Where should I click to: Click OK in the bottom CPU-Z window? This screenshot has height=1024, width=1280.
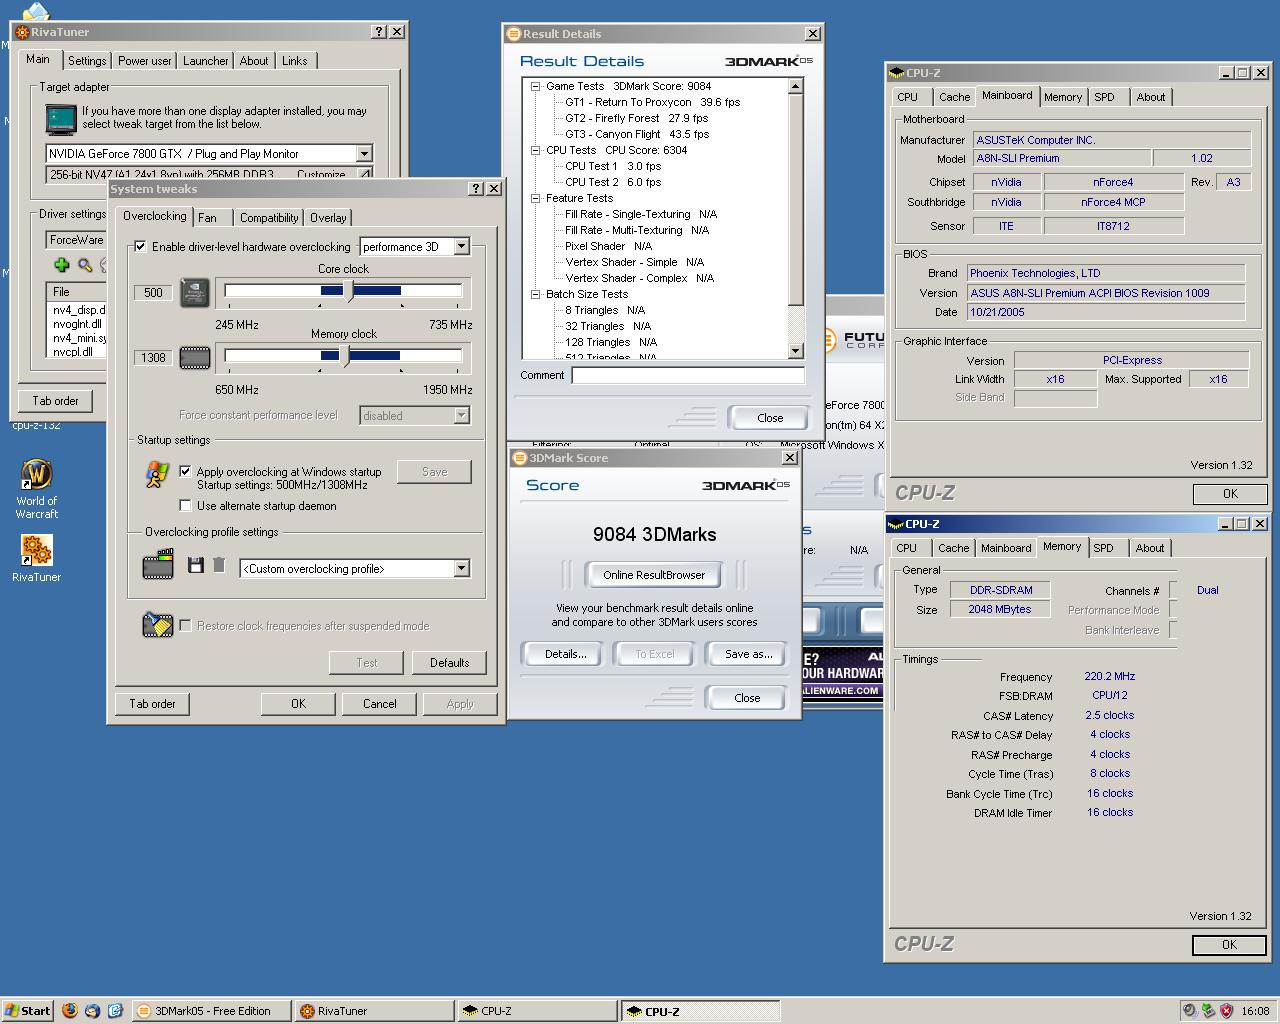coord(1229,944)
